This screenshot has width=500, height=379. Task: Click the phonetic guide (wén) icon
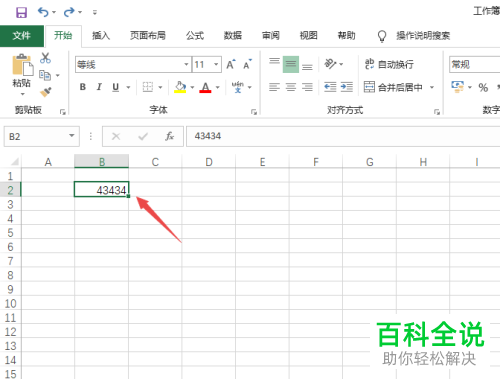[238, 87]
